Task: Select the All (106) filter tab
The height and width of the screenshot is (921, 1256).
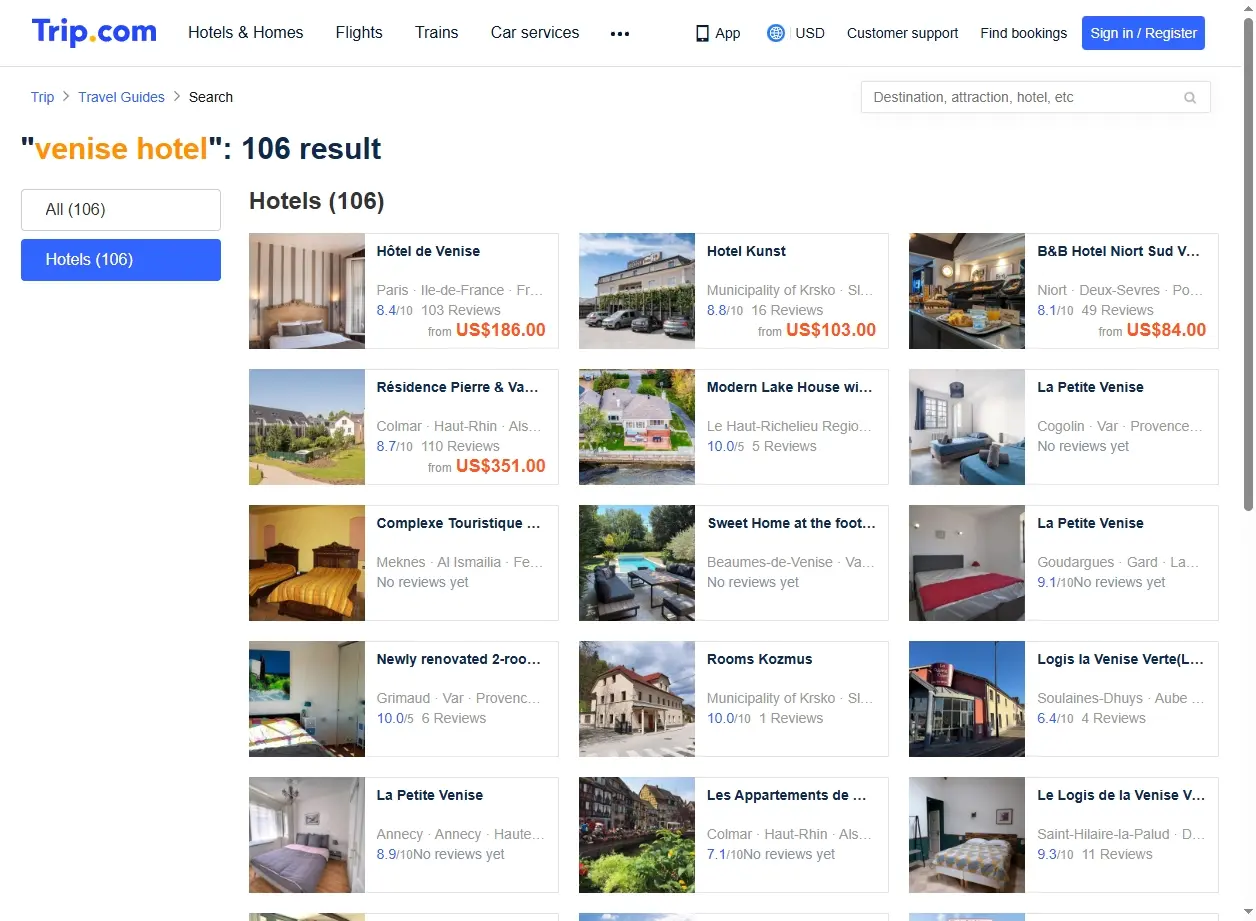Action: pyautogui.click(x=121, y=210)
